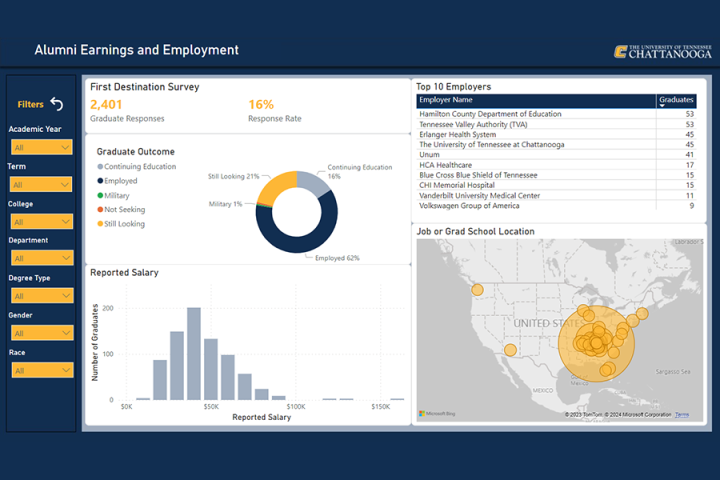The image size is (720, 480).
Task: Click the UTC Chattanooga logo
Action: (x=663, y=51)
